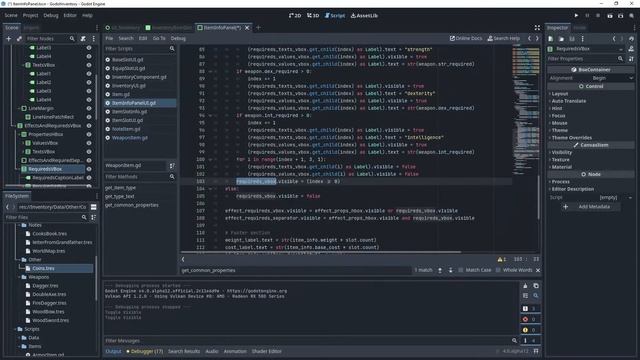Switch to the Debugger (17) bottom tab
The height and width of the screenshot is (360, 640).
(144, 351)
